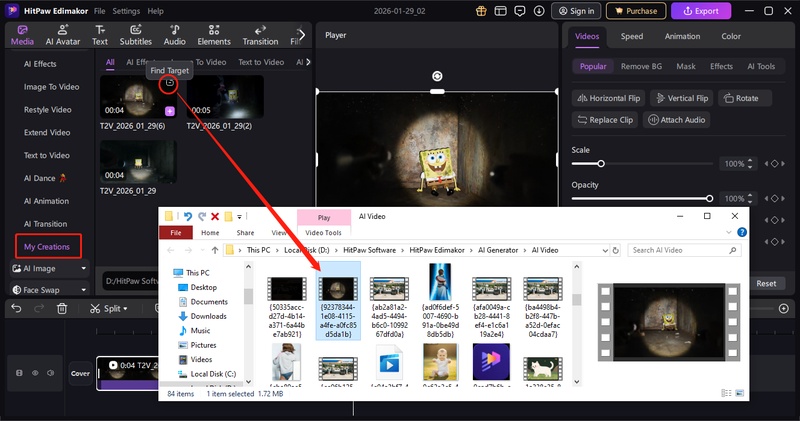Switch to the Animation tab
Screen dimensions: 800x421
682,36
